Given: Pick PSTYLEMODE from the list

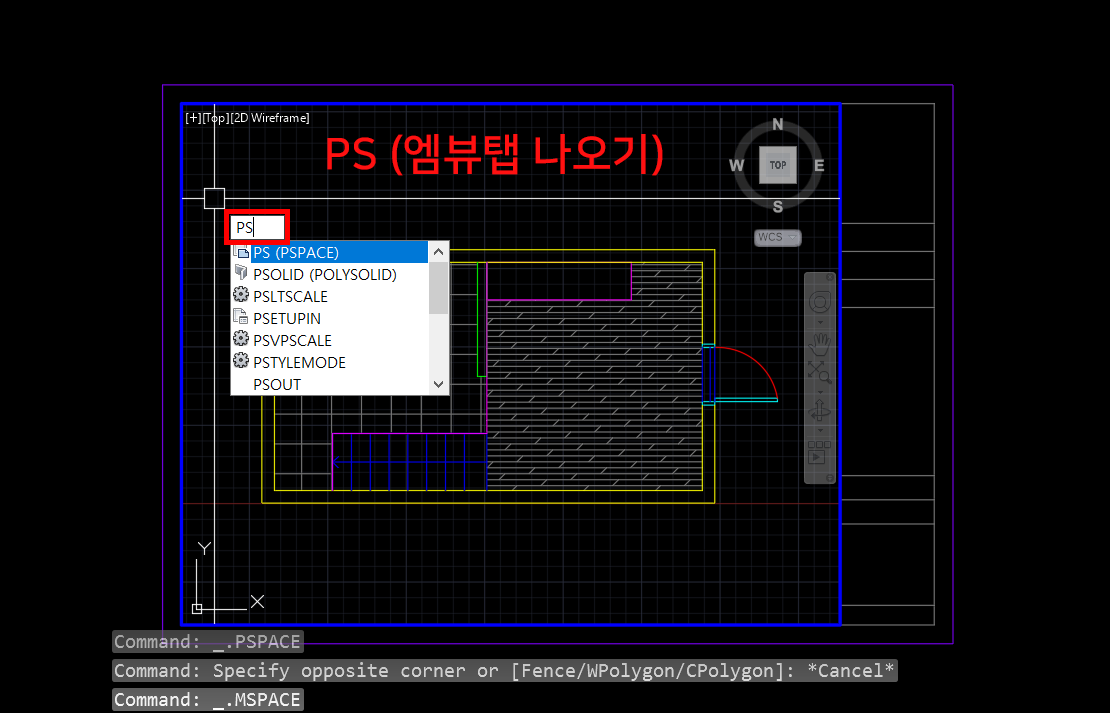Looking at the screenshot, I should (330, 362).
